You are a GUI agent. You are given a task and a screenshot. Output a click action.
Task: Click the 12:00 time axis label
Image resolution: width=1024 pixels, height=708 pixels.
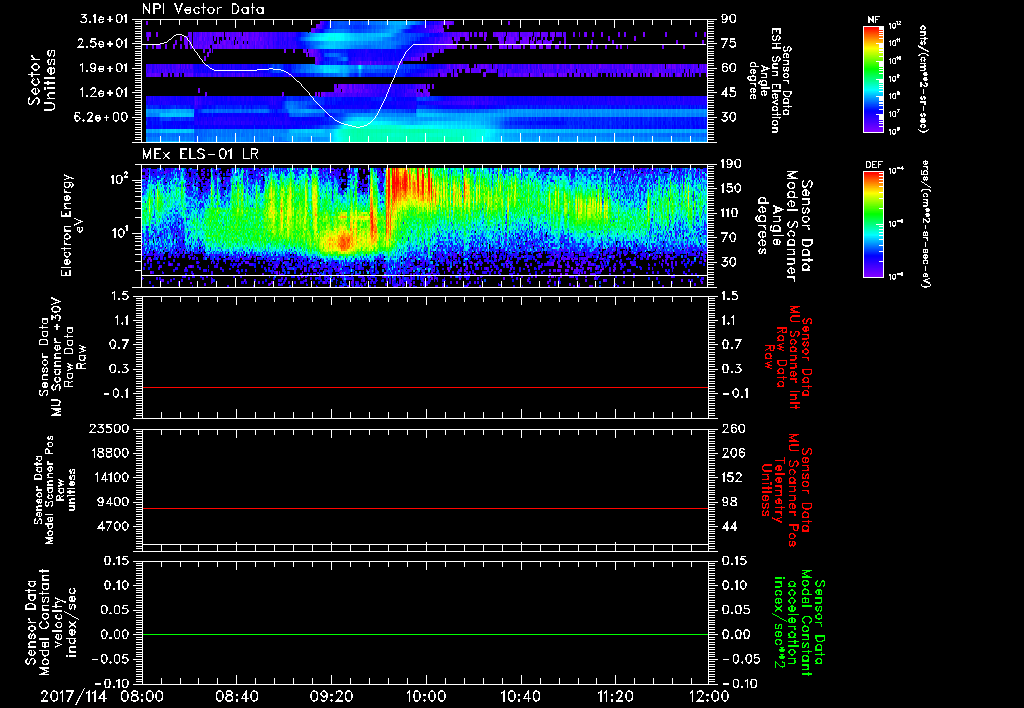709,695
